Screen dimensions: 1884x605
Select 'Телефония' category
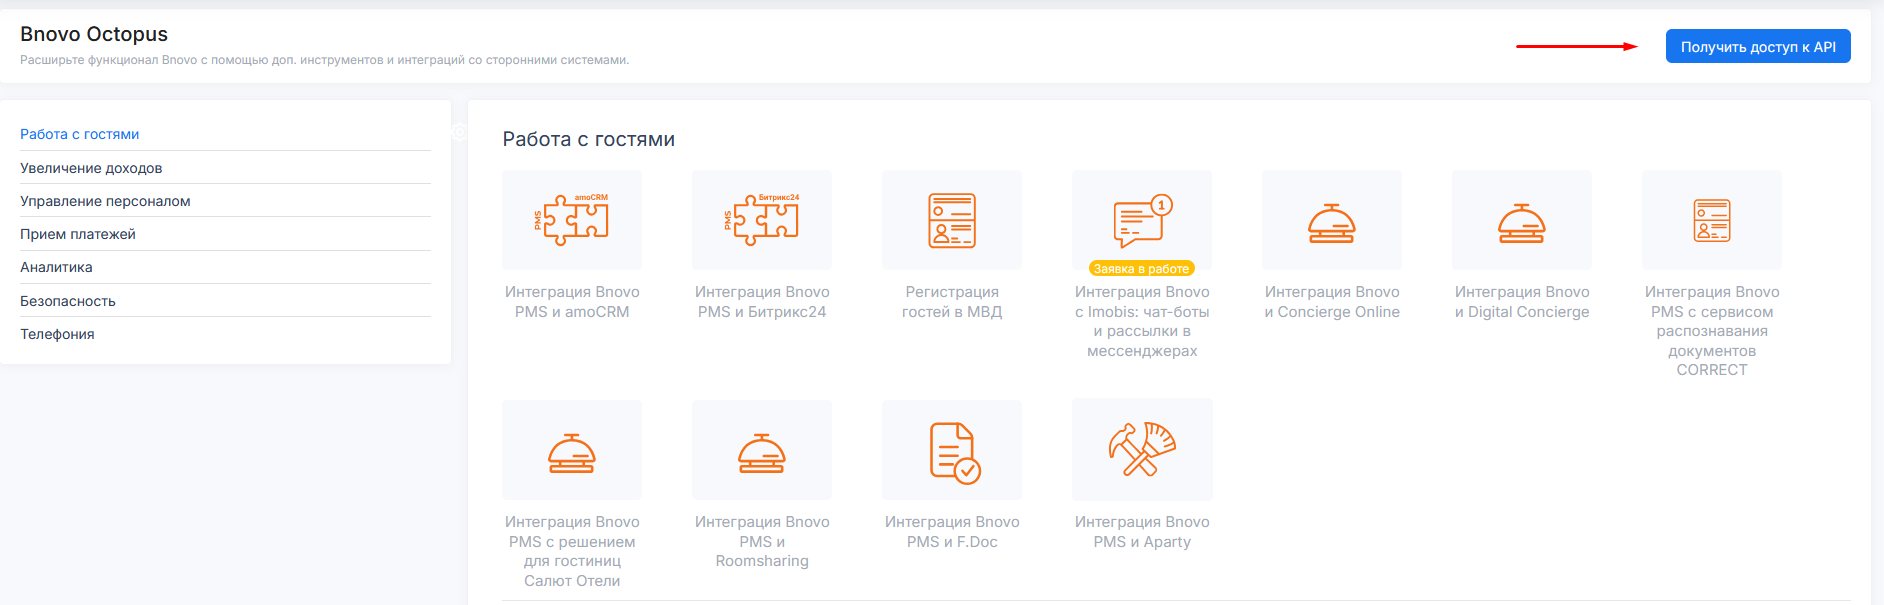(x=57, y=334)
